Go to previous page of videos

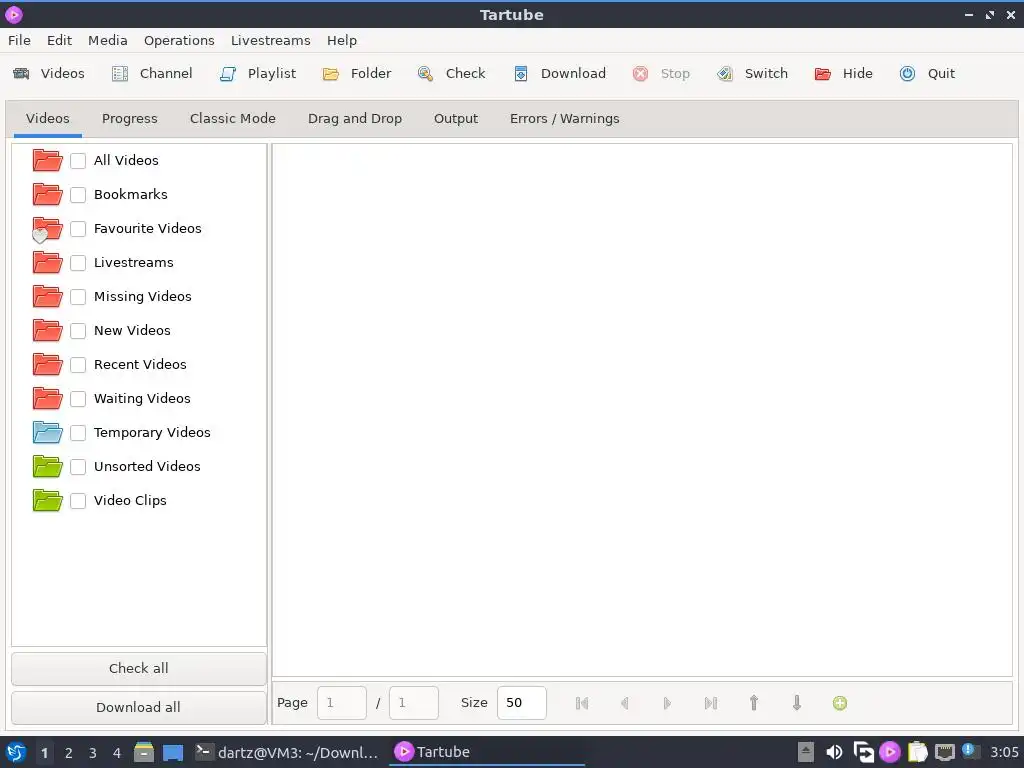624,703
